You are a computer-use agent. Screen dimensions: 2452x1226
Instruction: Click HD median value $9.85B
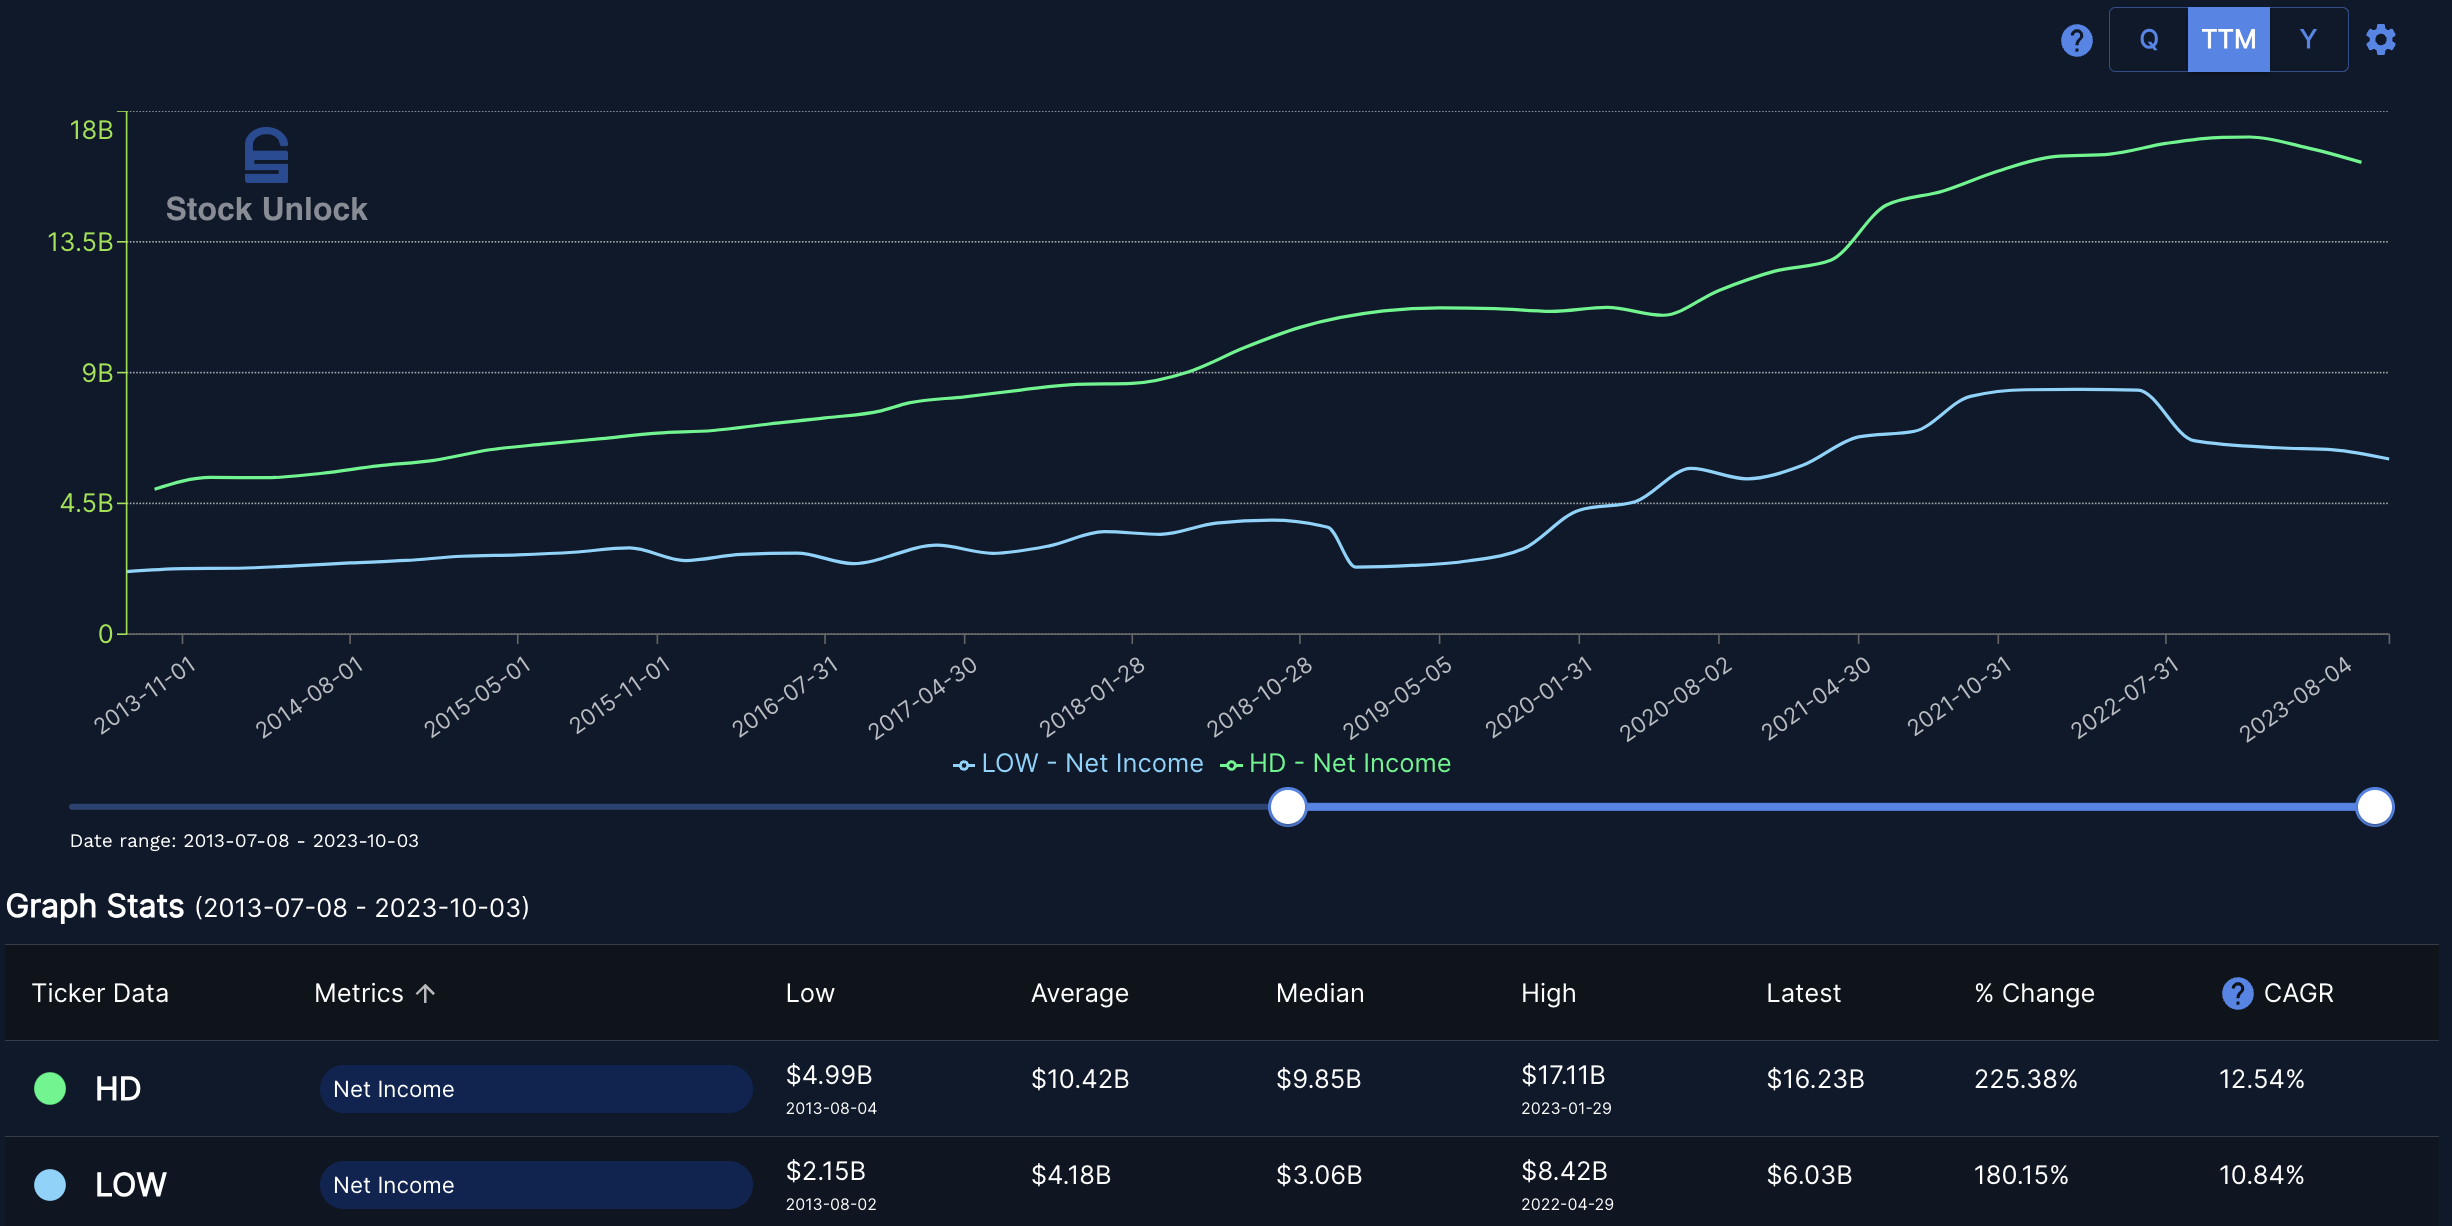coord(1318,1079)
